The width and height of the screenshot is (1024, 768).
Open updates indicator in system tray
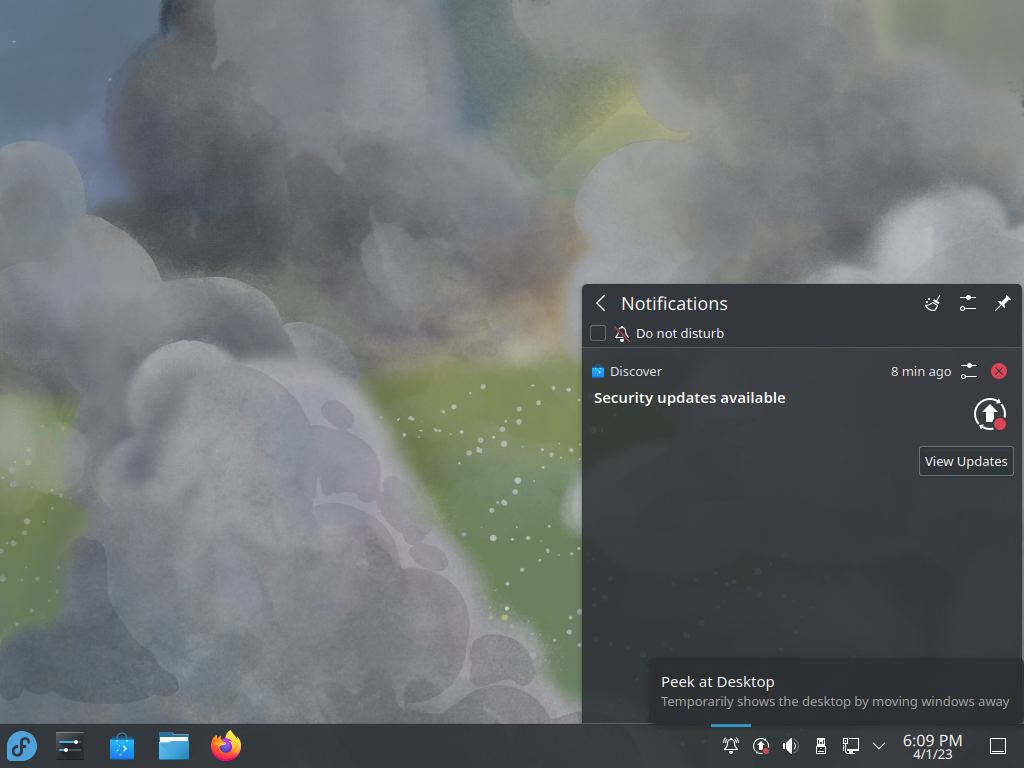tap(761, 746)
